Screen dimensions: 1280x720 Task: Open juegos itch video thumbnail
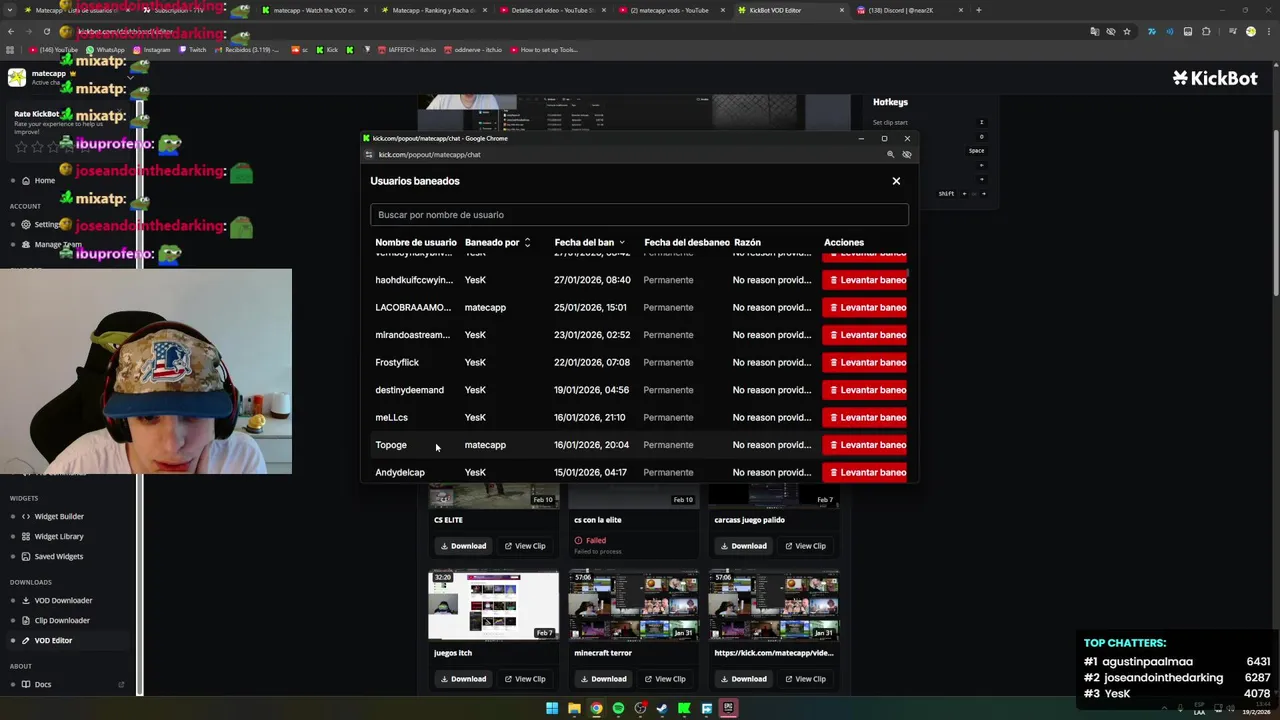[x=494, y=605]
